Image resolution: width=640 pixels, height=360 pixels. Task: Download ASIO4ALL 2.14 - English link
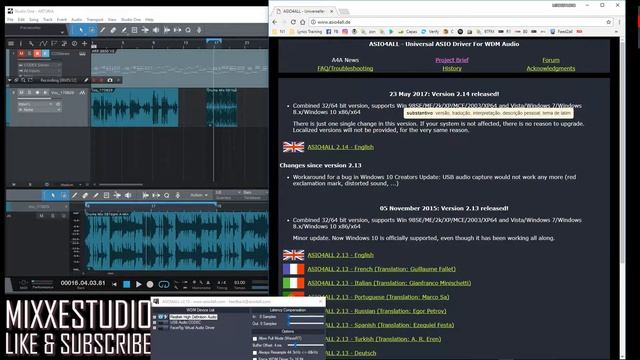(340, 147)
